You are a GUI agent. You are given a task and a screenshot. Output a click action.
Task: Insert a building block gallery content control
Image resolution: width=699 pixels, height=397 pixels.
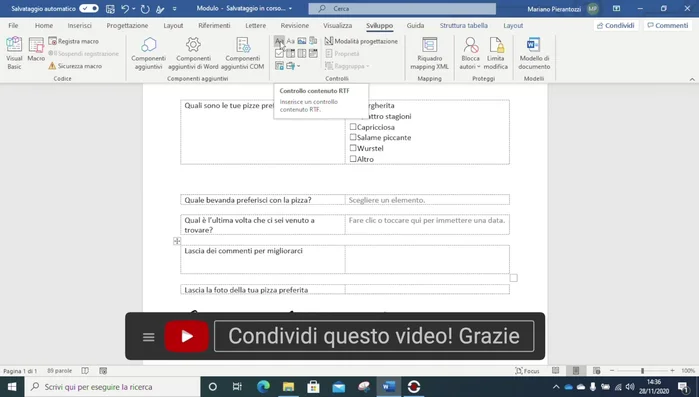(x=313, y=41)
